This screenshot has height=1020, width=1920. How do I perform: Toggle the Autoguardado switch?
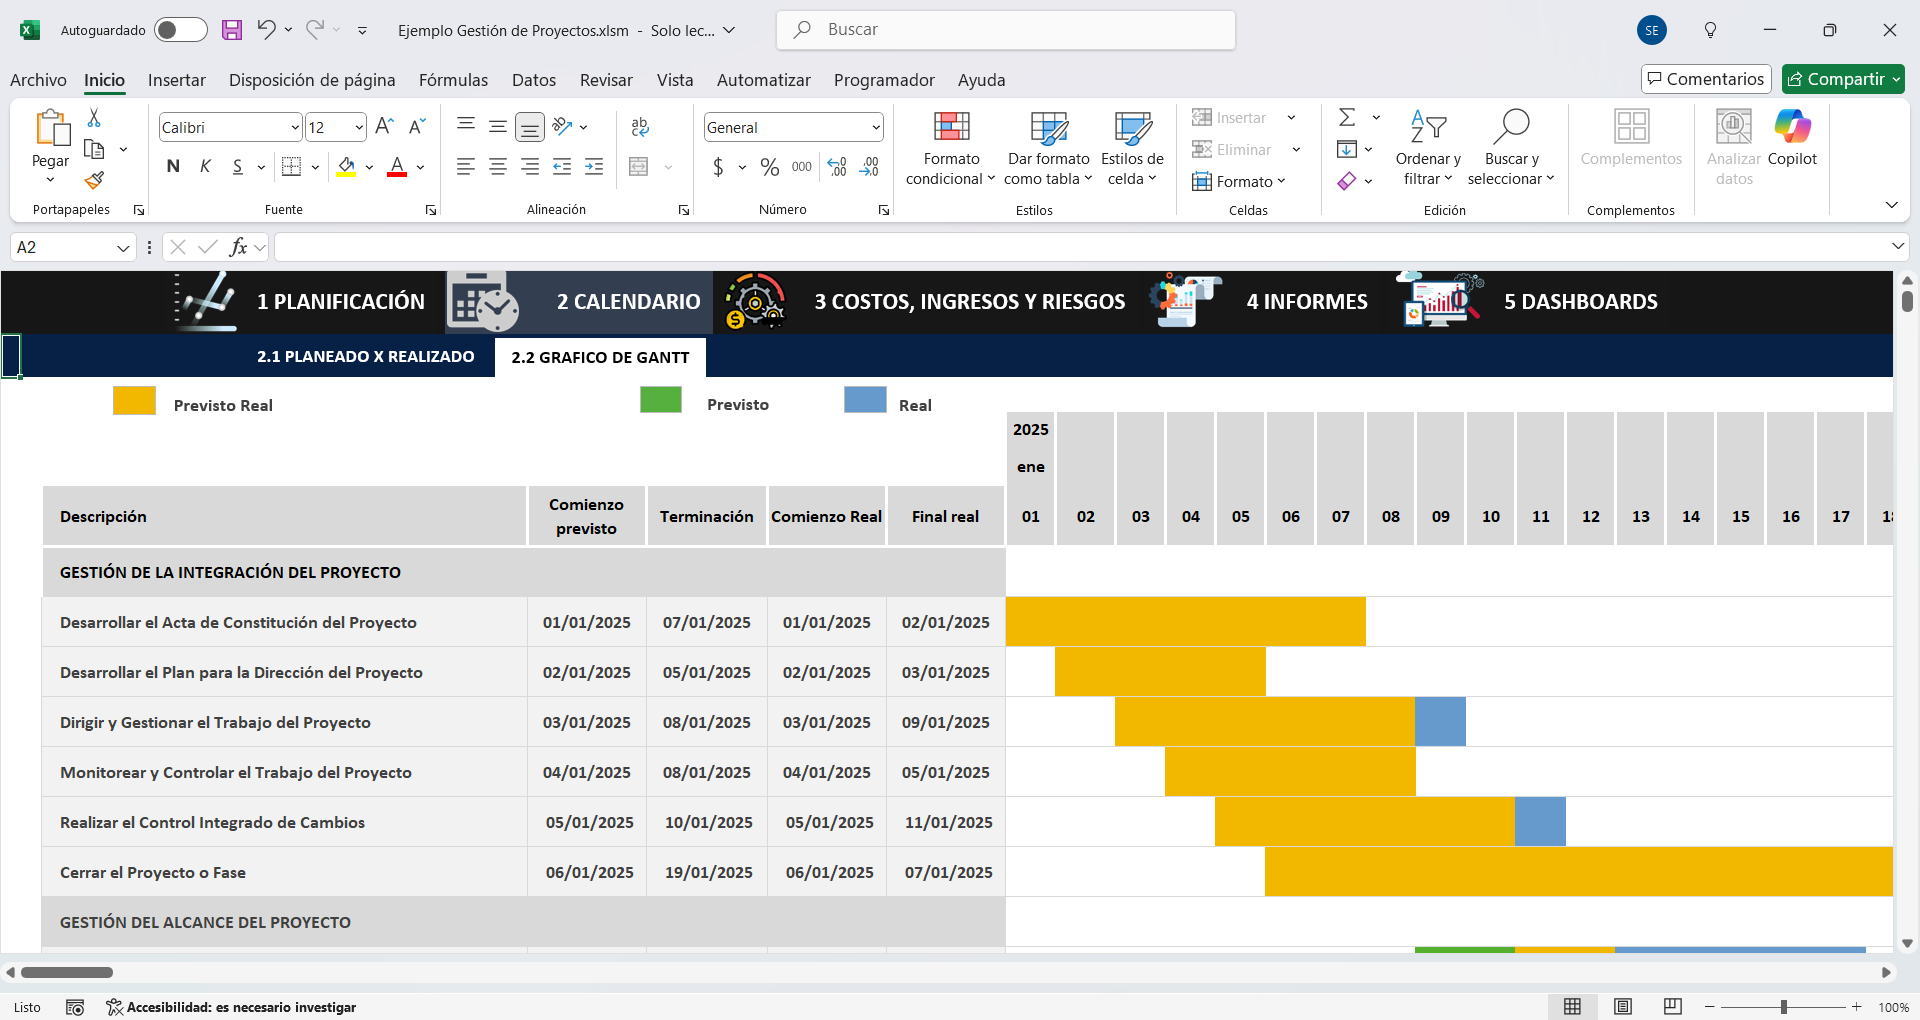(181, 30)
